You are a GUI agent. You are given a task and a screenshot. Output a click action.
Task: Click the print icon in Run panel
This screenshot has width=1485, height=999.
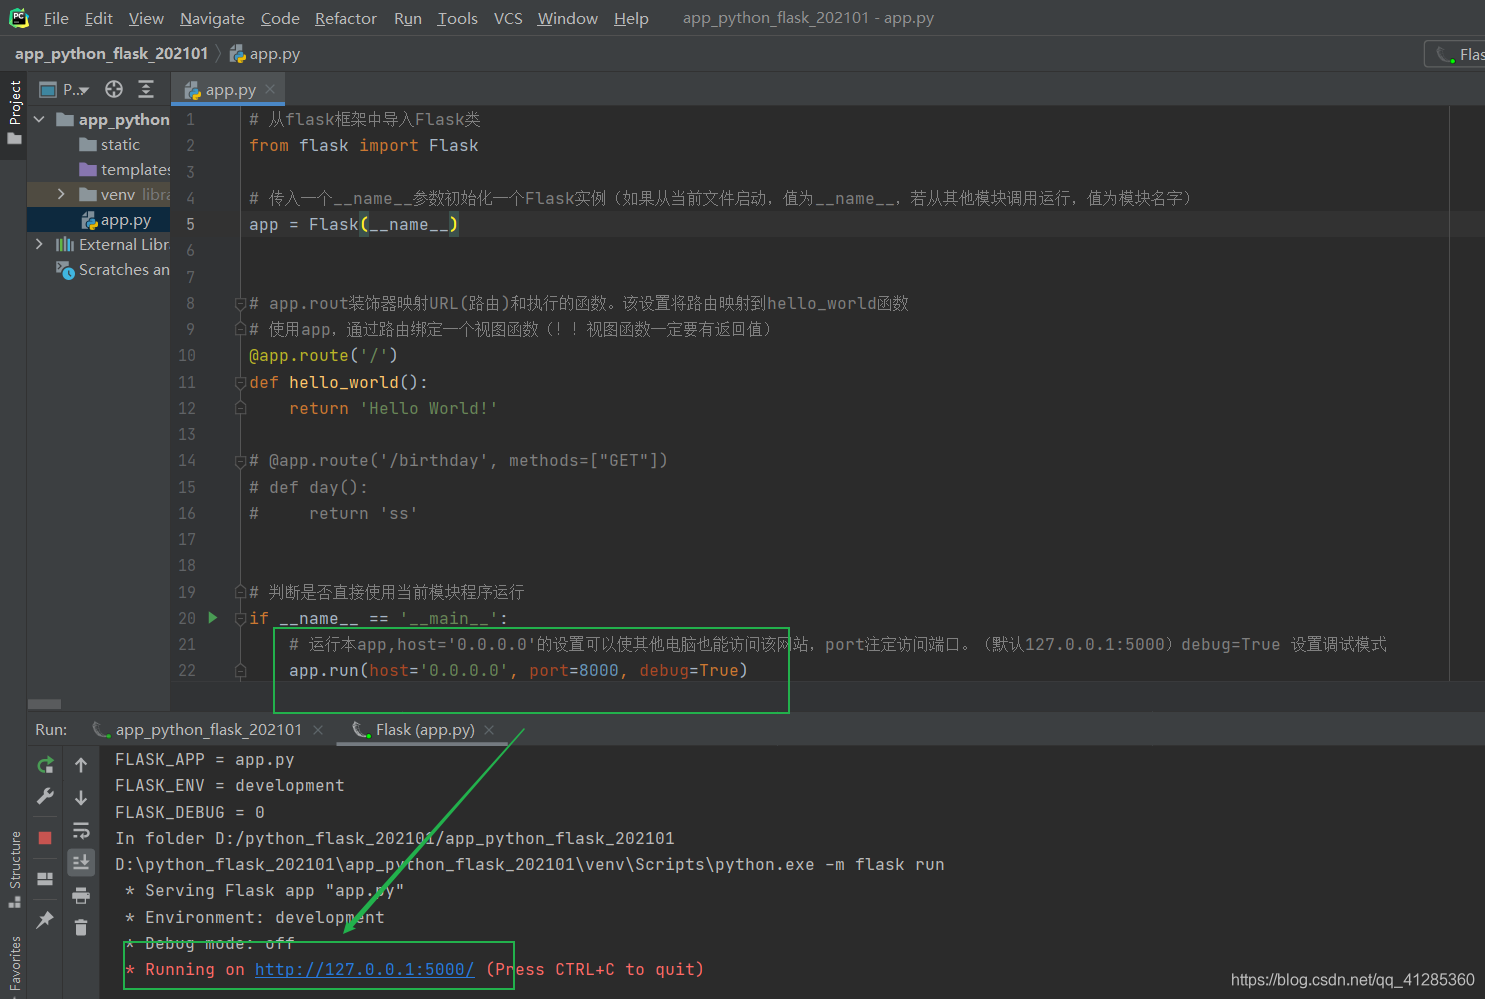click(81, 895)
